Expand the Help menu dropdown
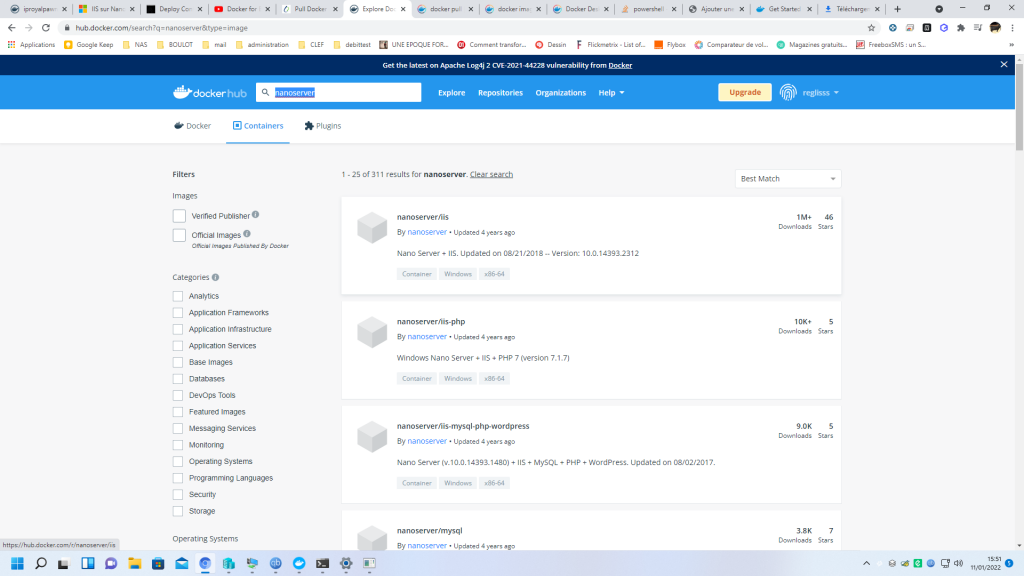The height and width of the screenshot is (576, 1024). click(611, 93)
